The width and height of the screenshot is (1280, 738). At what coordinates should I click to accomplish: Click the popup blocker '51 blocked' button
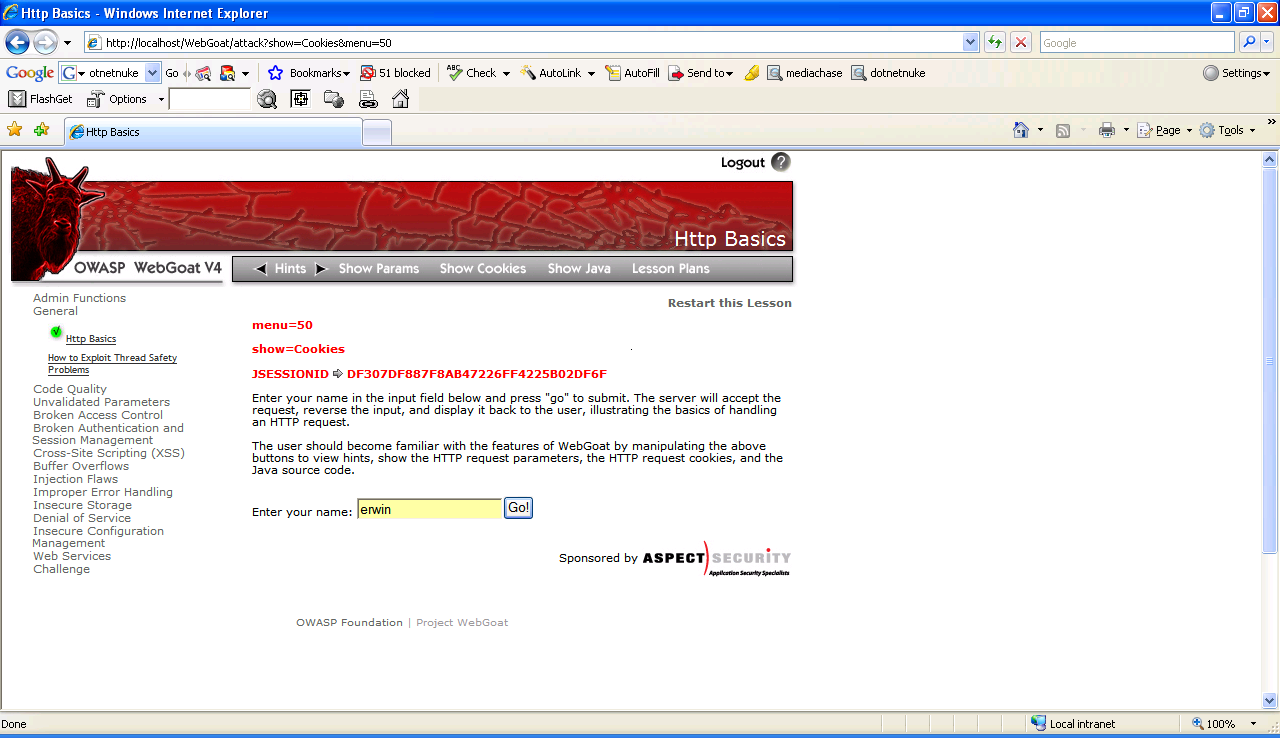(395, 73)
